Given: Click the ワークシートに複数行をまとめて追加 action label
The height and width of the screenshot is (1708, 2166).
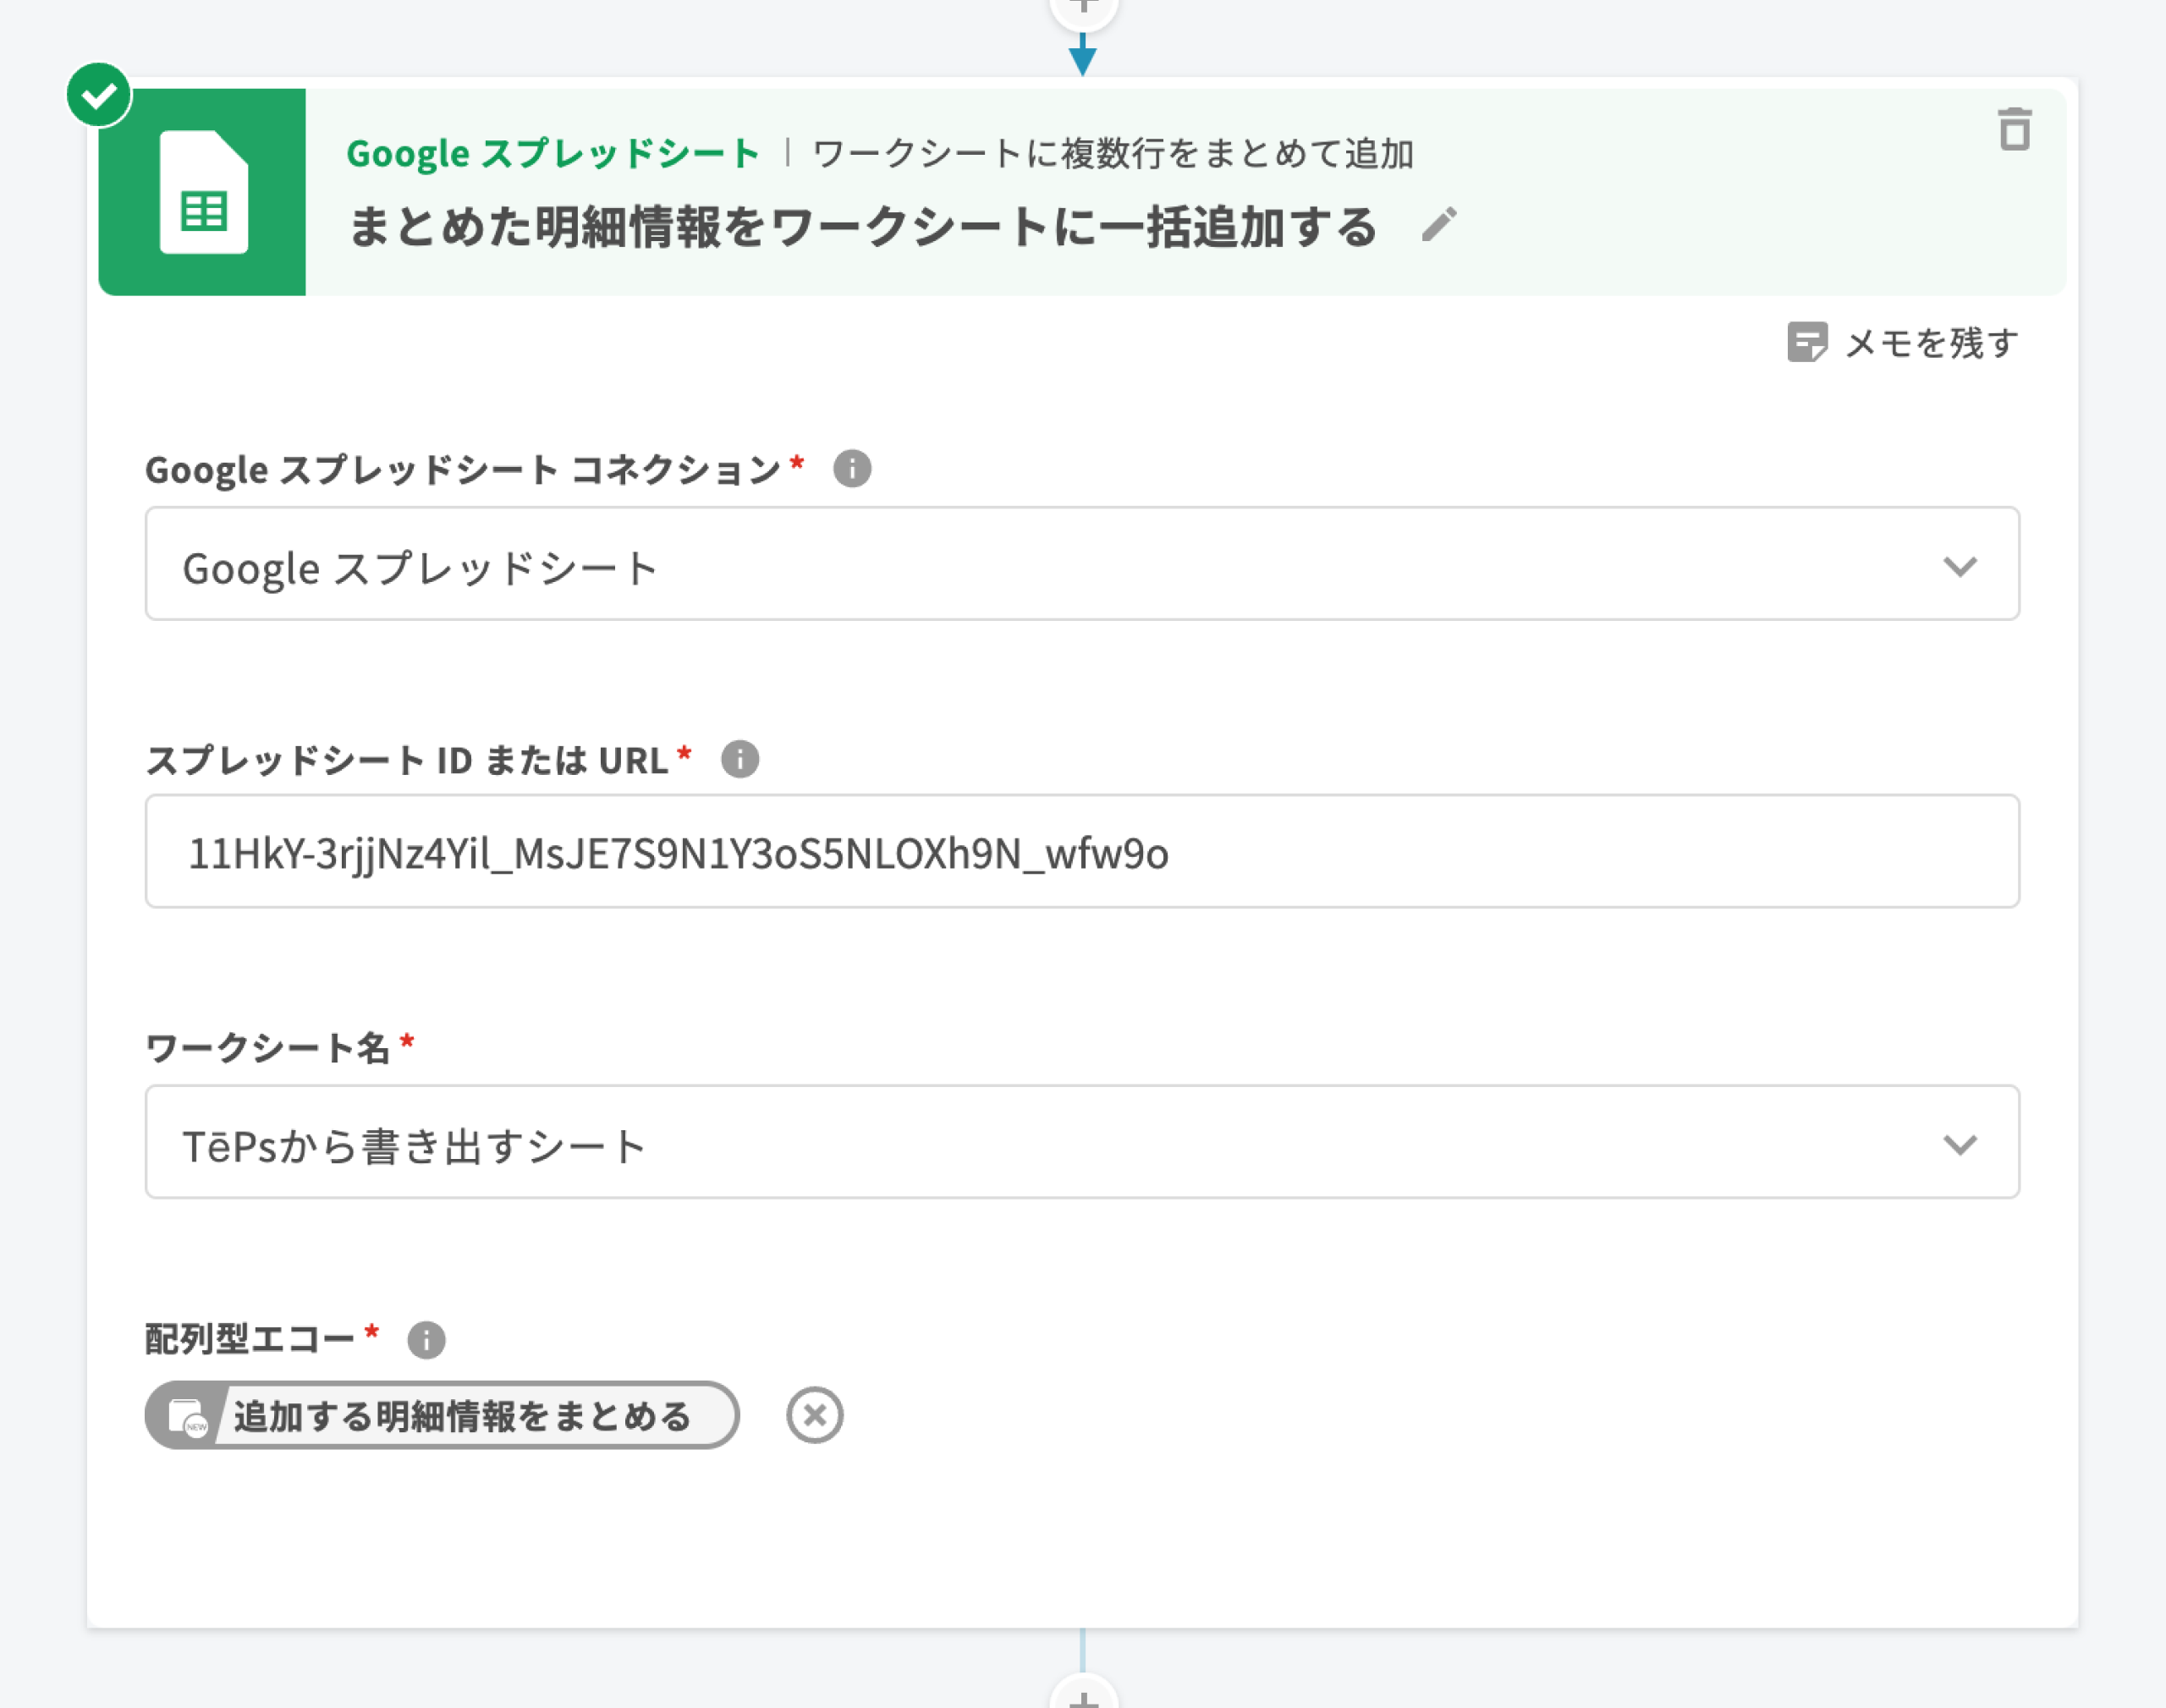Looking at the screenshot, I should coord(1112,154).
